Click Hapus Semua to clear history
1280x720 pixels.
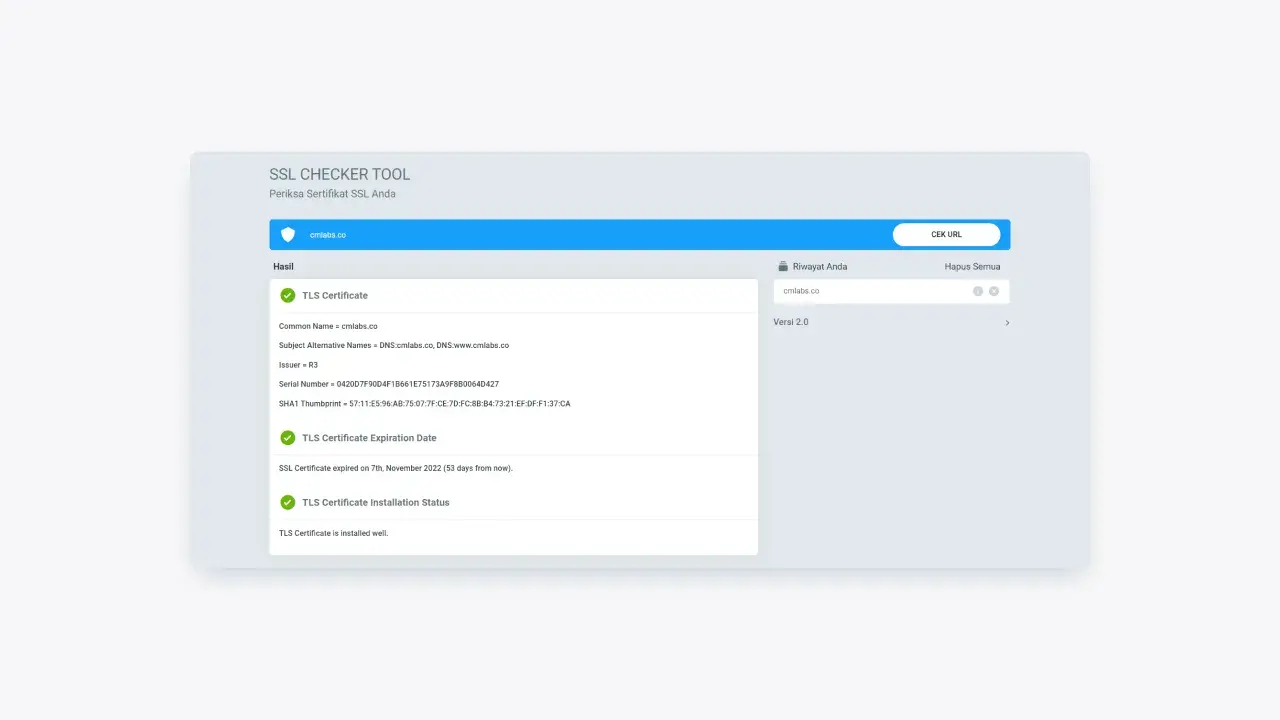pyautogui.click(x=972, y=267)
